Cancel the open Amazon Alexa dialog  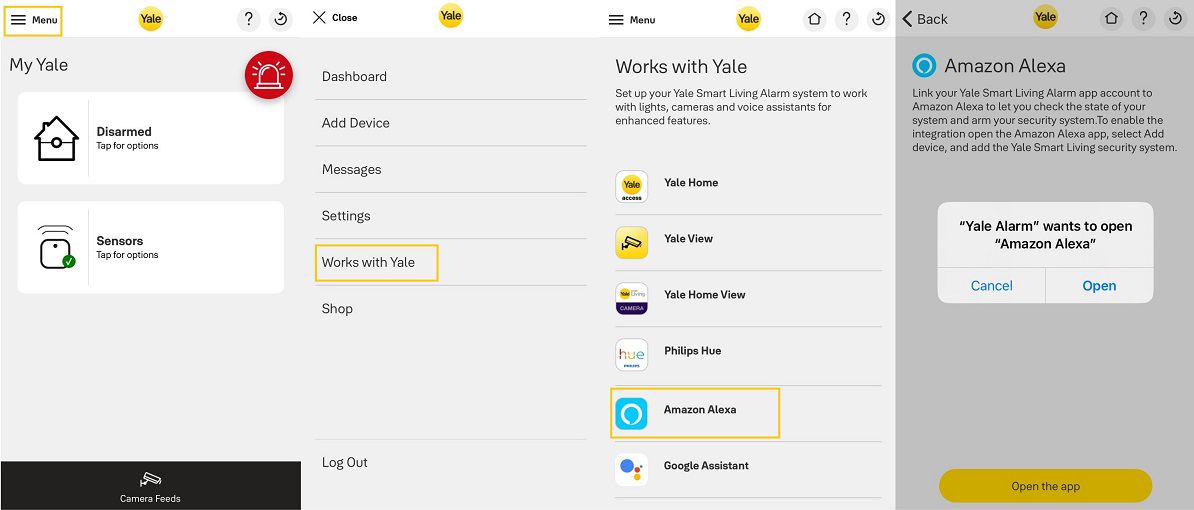pyautogui.click(x=991, y=286)
